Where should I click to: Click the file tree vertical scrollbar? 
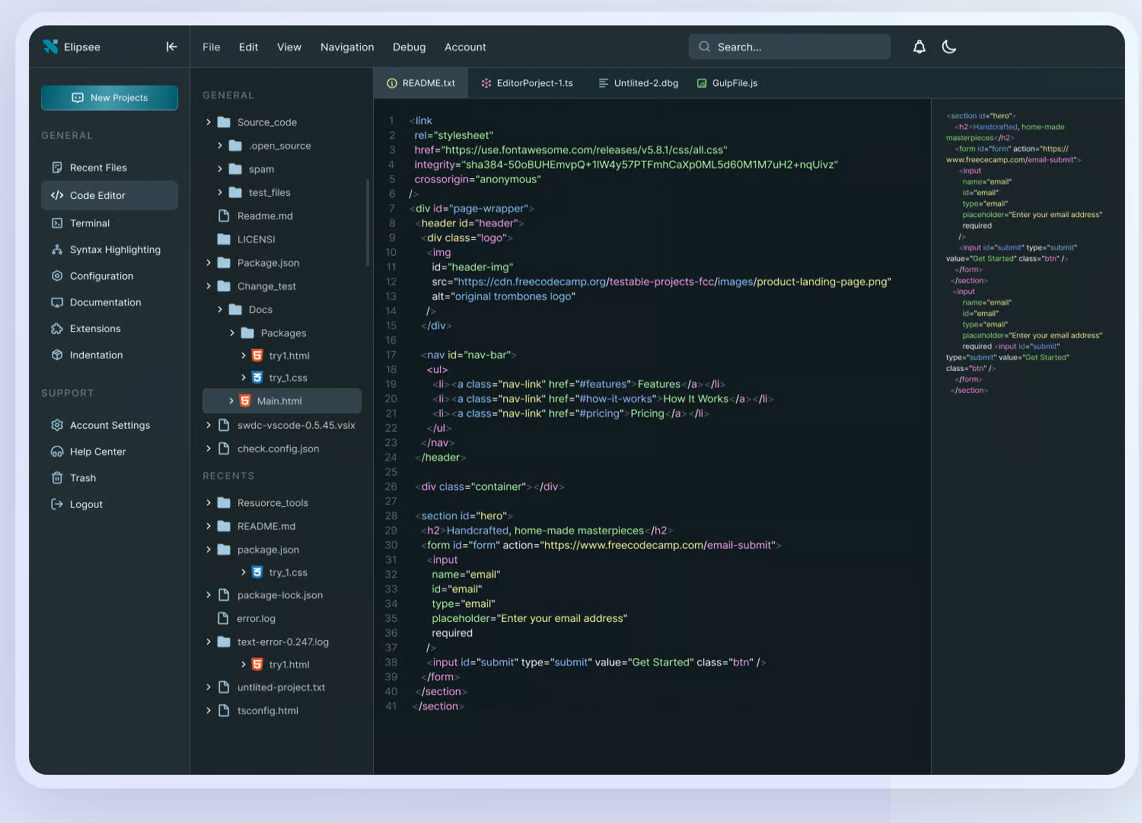(x=367, y=222)
